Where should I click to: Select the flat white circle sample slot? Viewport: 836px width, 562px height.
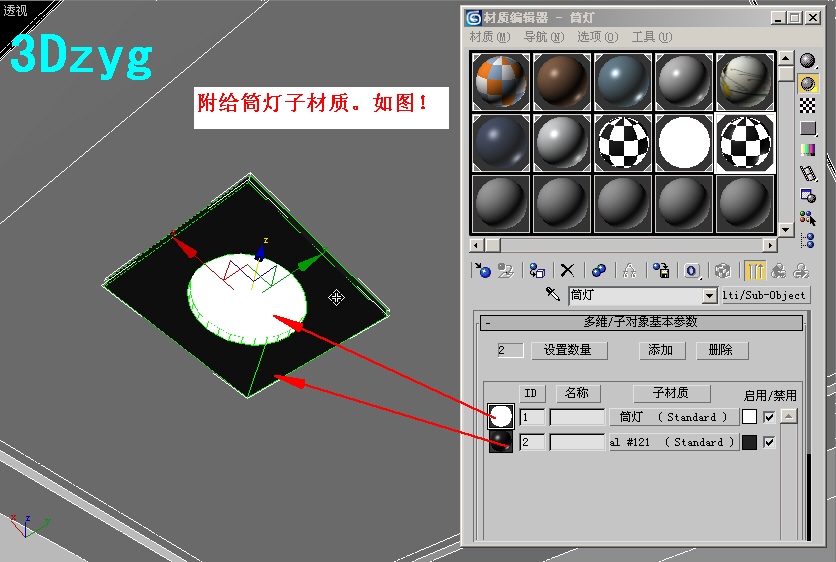(684, 143)
